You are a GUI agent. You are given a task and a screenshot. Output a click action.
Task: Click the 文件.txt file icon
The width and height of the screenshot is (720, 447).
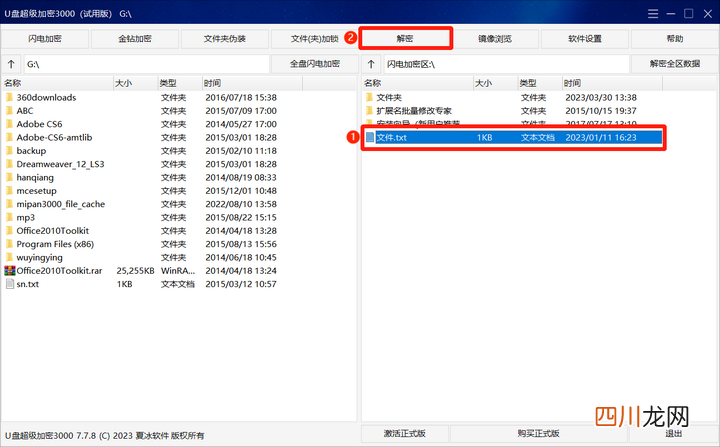coord(370,137)
